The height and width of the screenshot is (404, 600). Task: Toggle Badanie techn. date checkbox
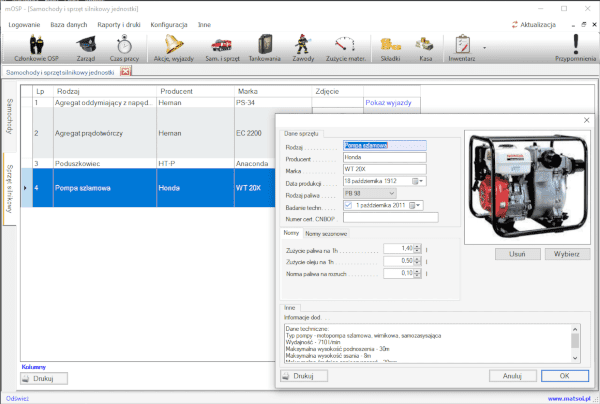[348, 205]
